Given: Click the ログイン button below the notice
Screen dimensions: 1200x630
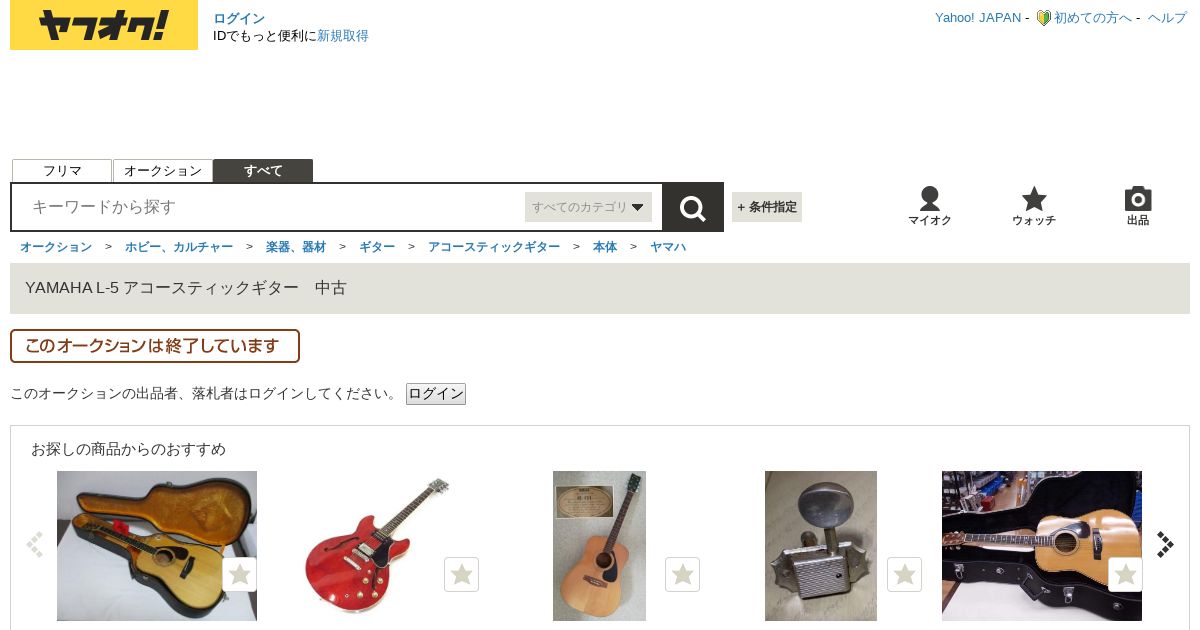Looking at the screenshot, I should pyautogui.click(x=436, y=394).
